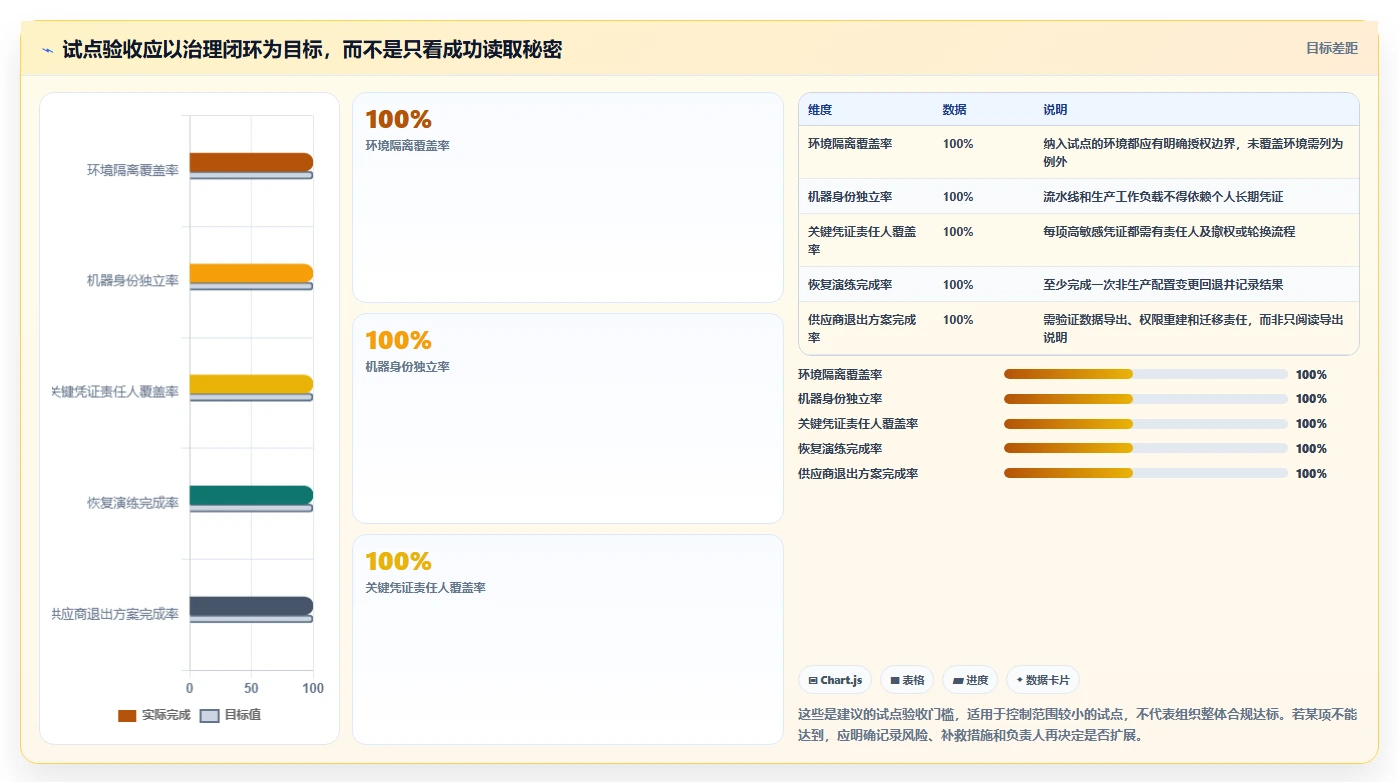The image size is (1399, 782).
Task: Click the 关键凭证责任人覆盖率 progress bar
Action: point(1146,424)
